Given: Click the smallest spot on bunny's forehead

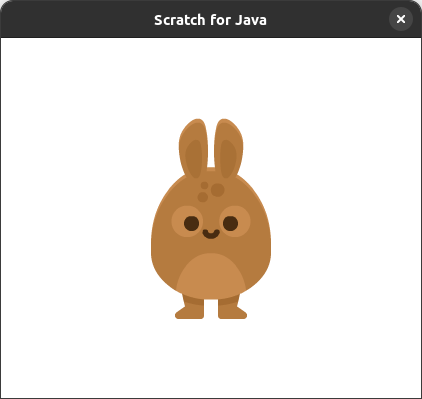Looking at the screenshot, I should click(x=204, y=185).
